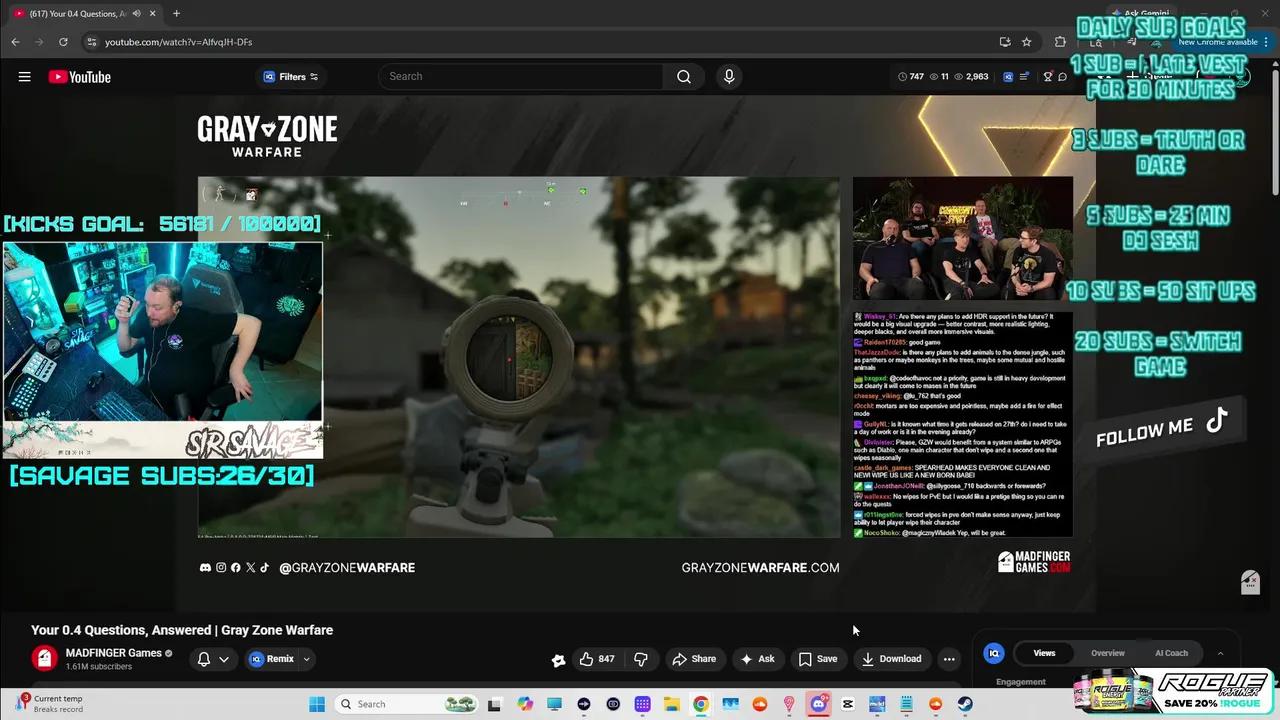Reload the current page
1280x720 pixels.
pyautogui.click(x=63, y=42)
